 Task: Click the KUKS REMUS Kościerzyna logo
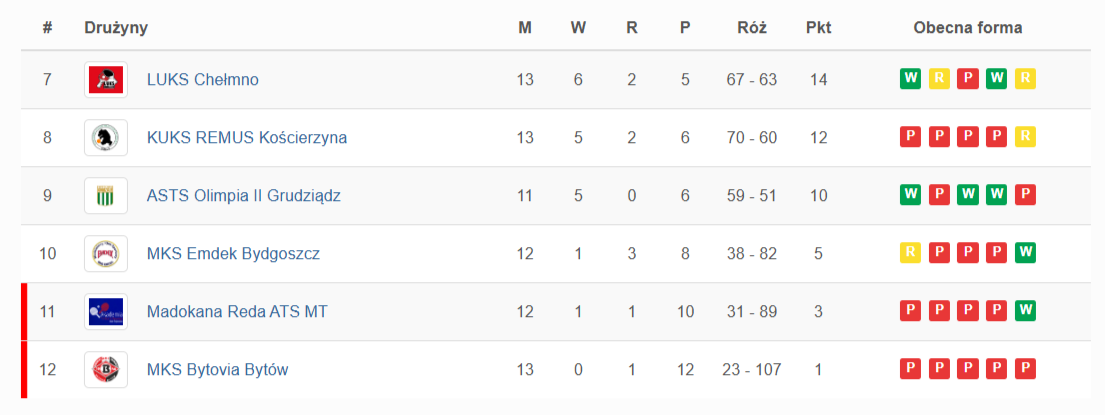click(105, 138)
